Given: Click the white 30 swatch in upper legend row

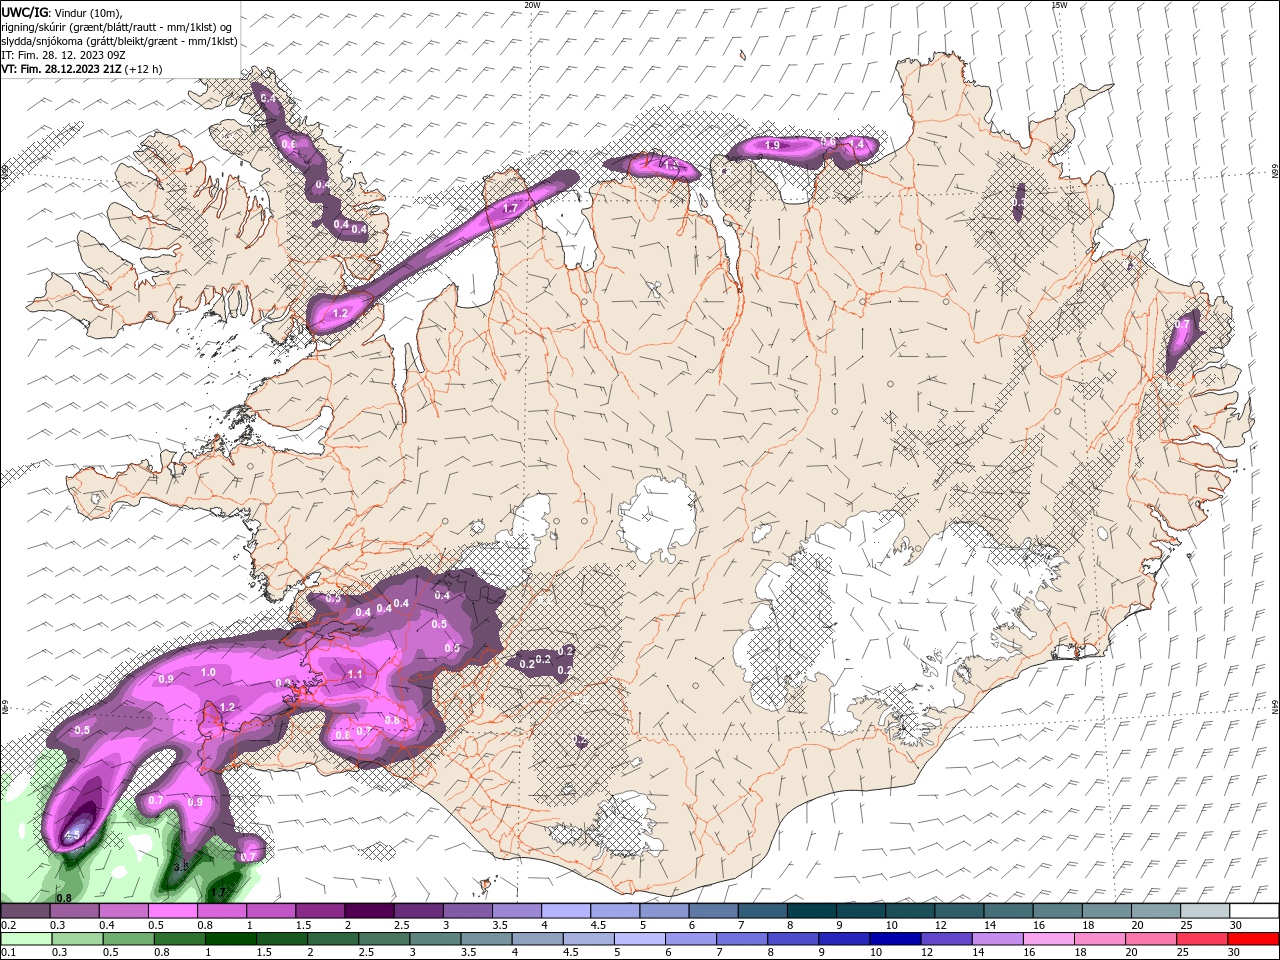Looking at the screenshot, I should (x=1253, y=911).
